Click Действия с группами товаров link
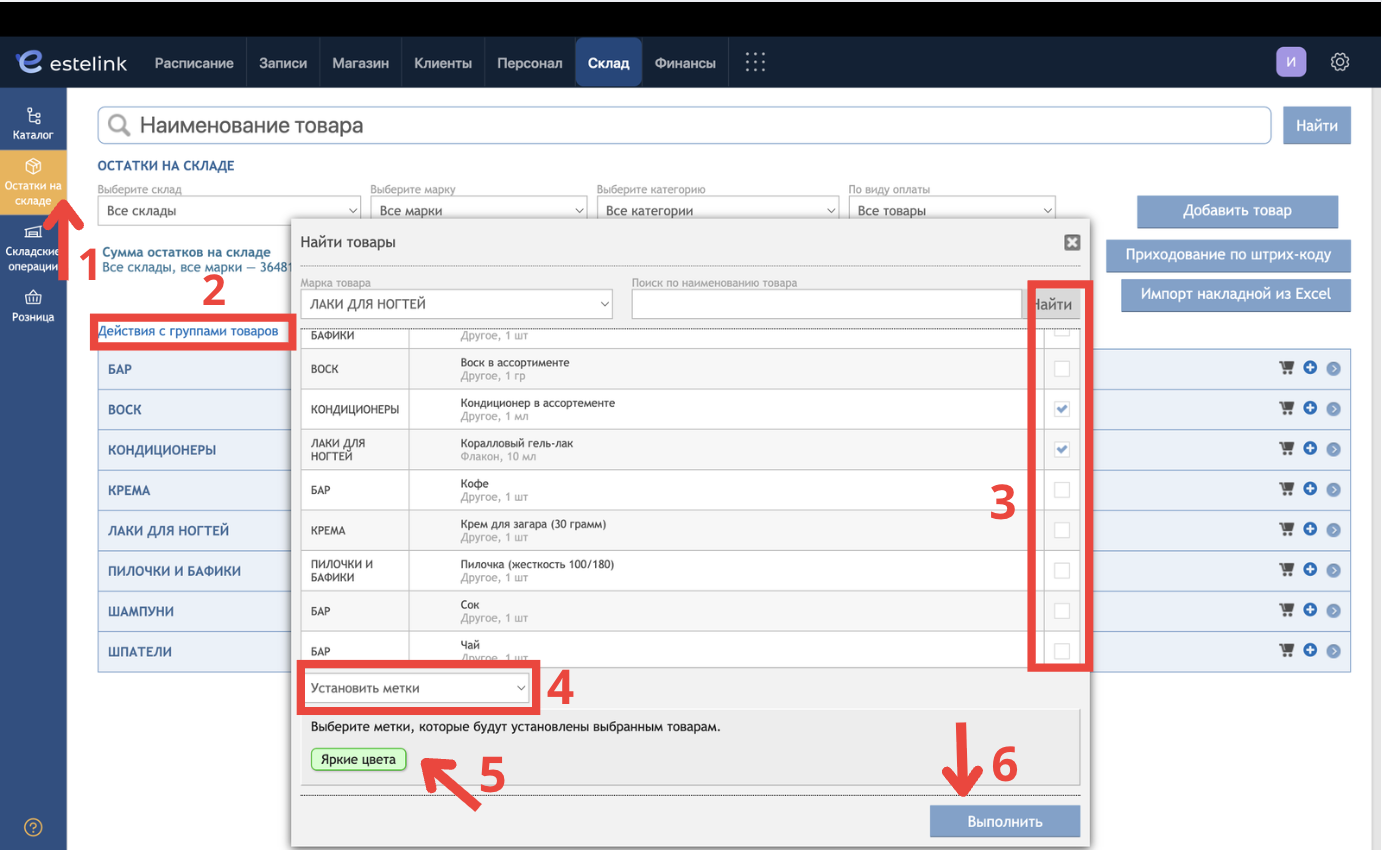Viewport: 1382px width, 850px height. point(188,331)
